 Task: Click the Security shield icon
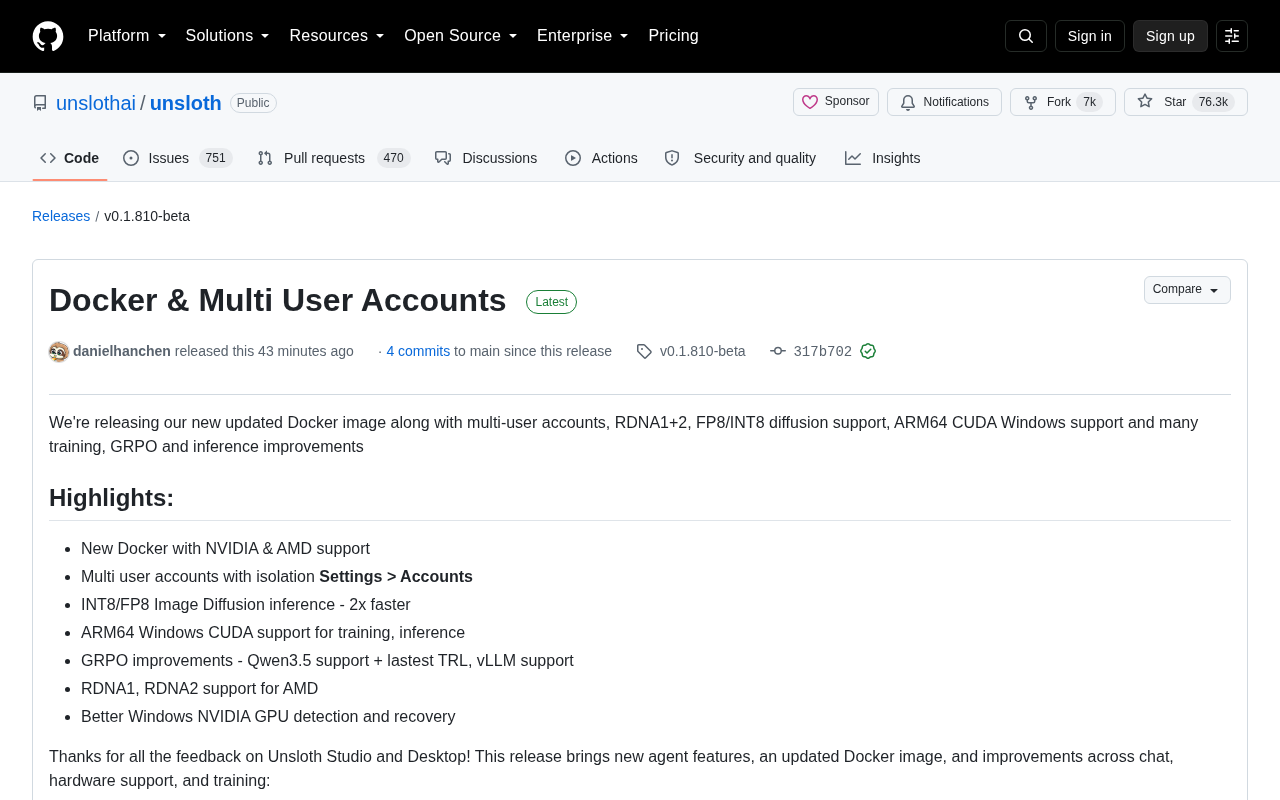point(672,158)
